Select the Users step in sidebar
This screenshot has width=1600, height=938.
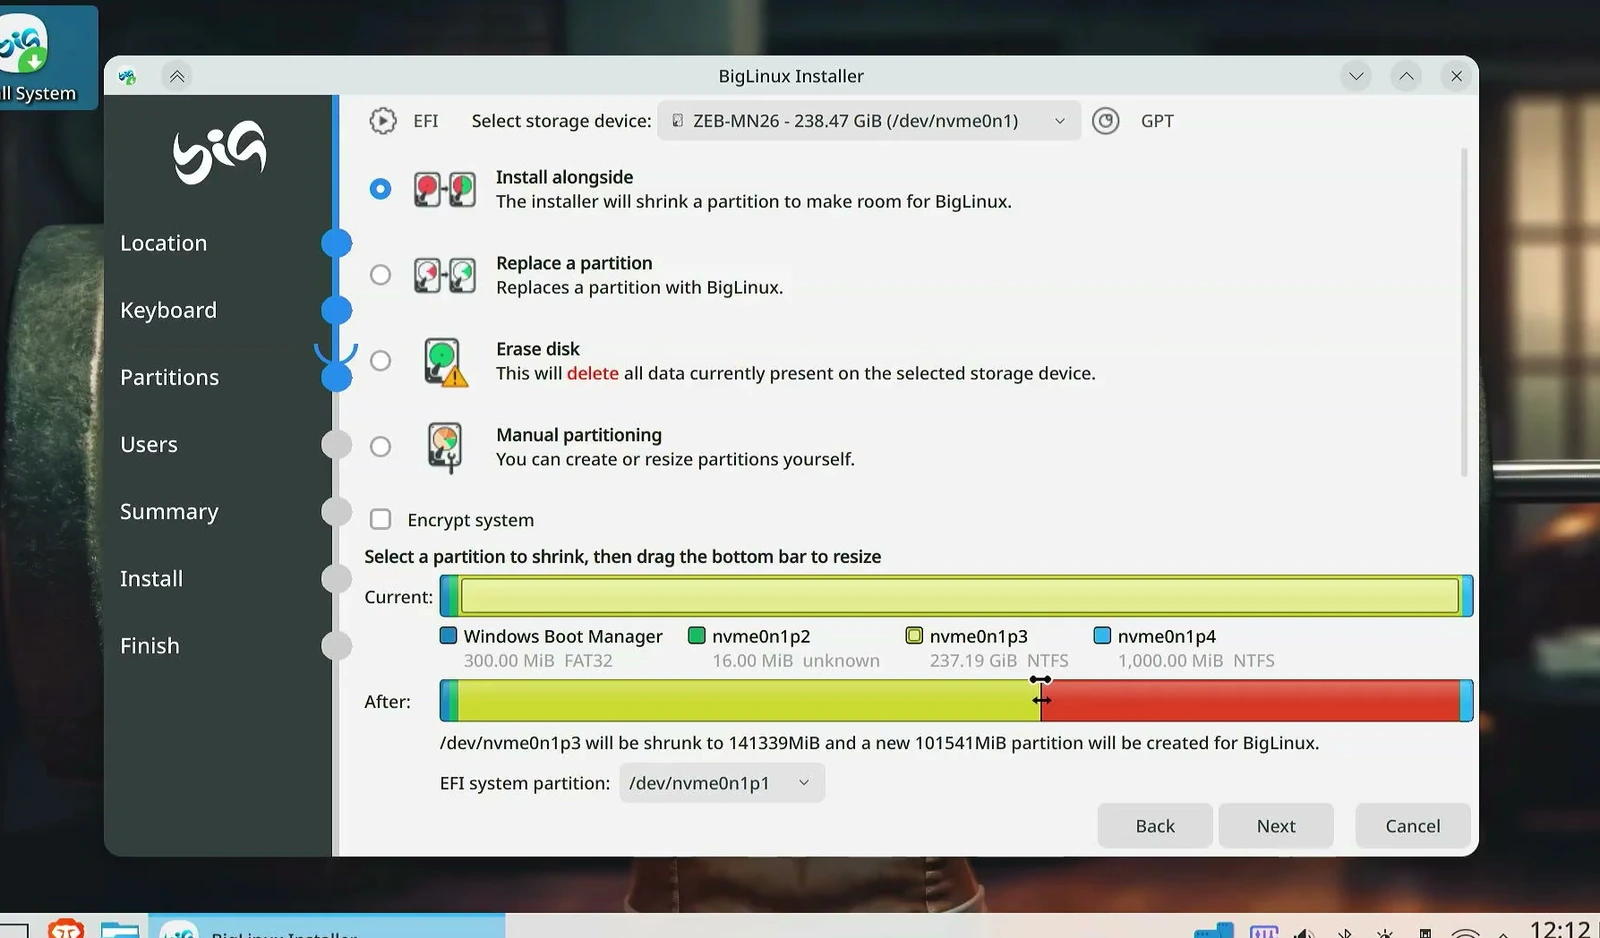149,444
